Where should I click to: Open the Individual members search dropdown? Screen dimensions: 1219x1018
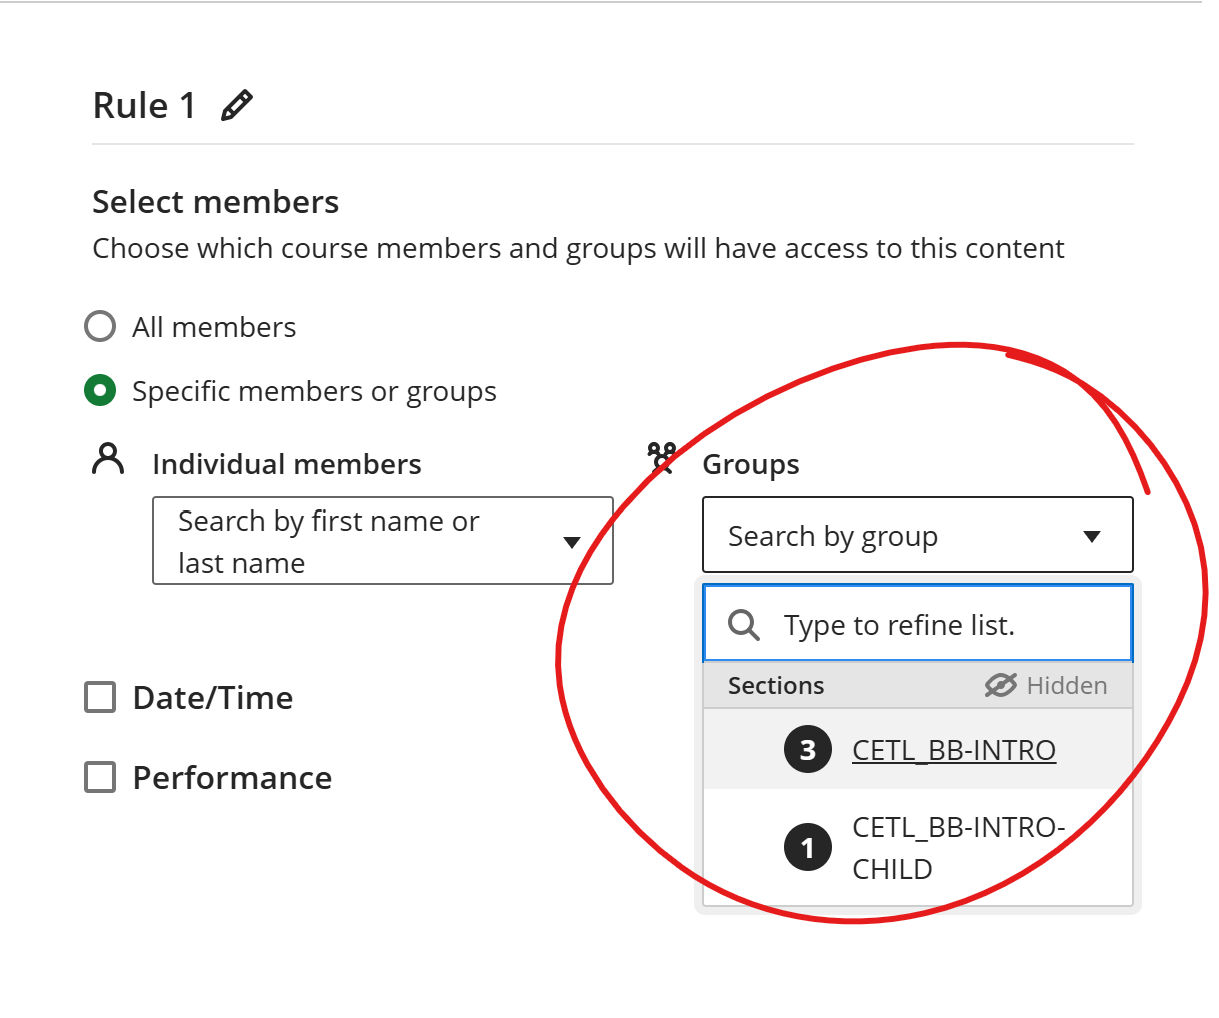pyautogui.click(x=383, y=541)
